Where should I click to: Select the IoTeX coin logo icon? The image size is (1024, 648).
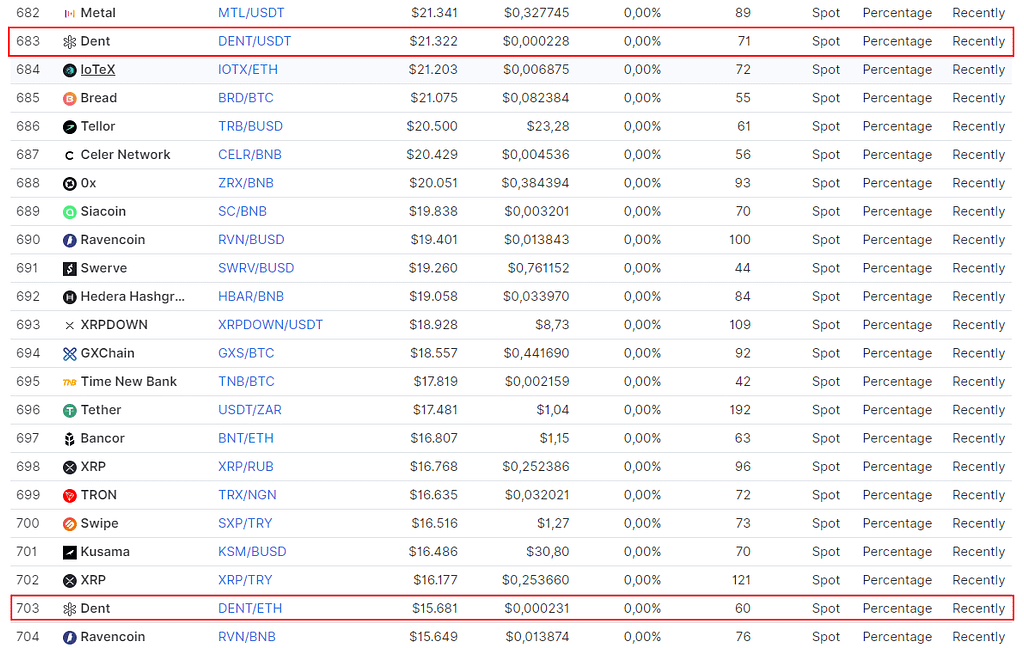coord(70,69)
